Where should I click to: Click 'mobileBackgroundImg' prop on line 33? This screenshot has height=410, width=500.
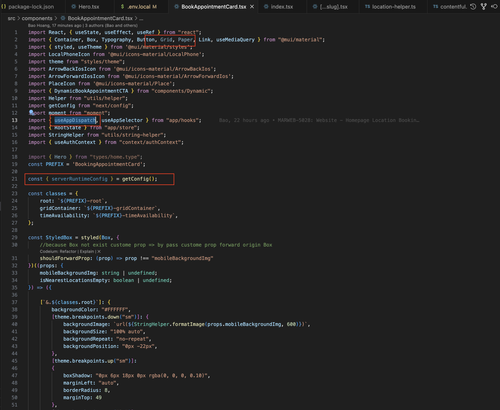[x=68, y=273]
